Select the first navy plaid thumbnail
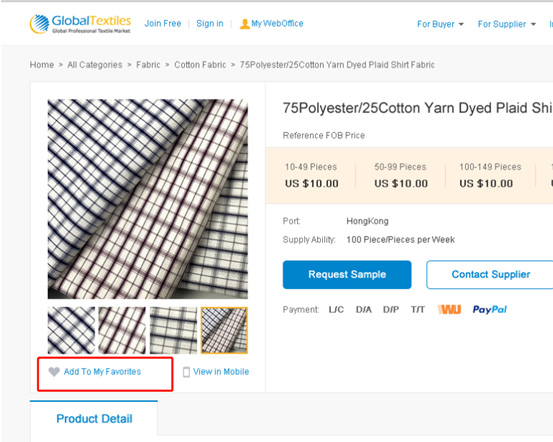This screenshot has width=553, height=442. [72, 331]
